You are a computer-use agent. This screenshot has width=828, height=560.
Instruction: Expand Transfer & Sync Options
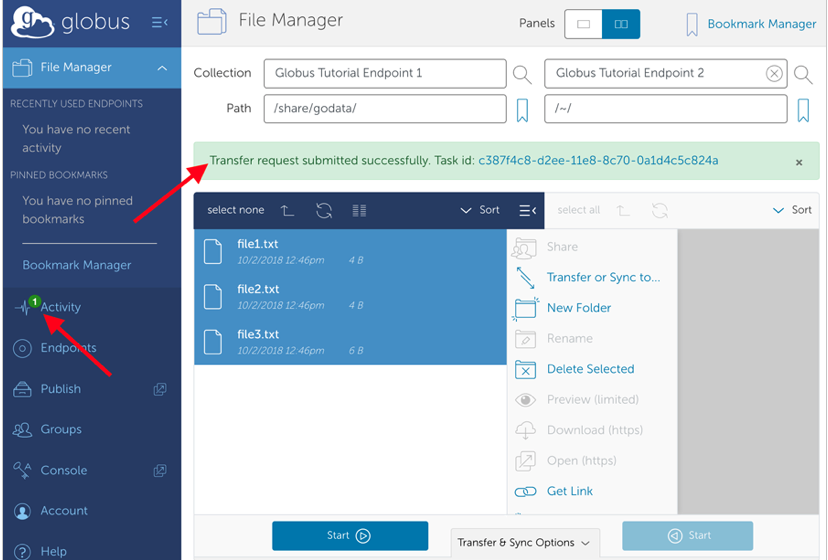click(x=525, y=543)
